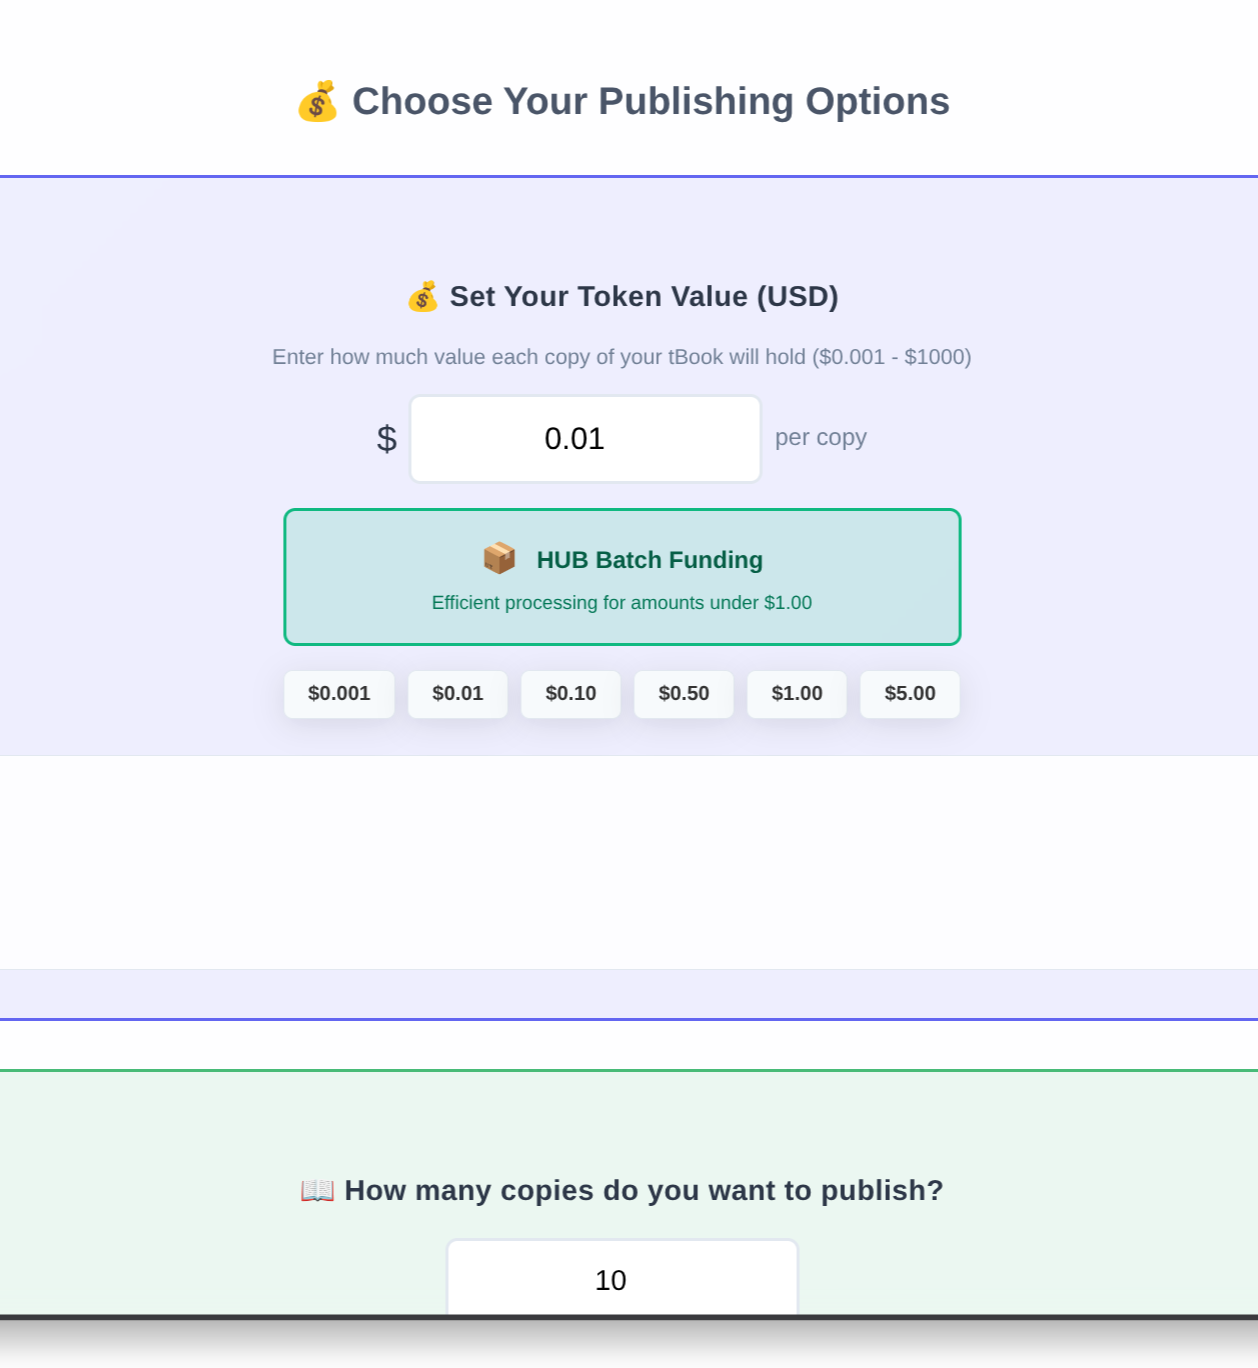Click the per copy label
Image resolution: width=1258 pixels, height=1368 pixels.
820,437
